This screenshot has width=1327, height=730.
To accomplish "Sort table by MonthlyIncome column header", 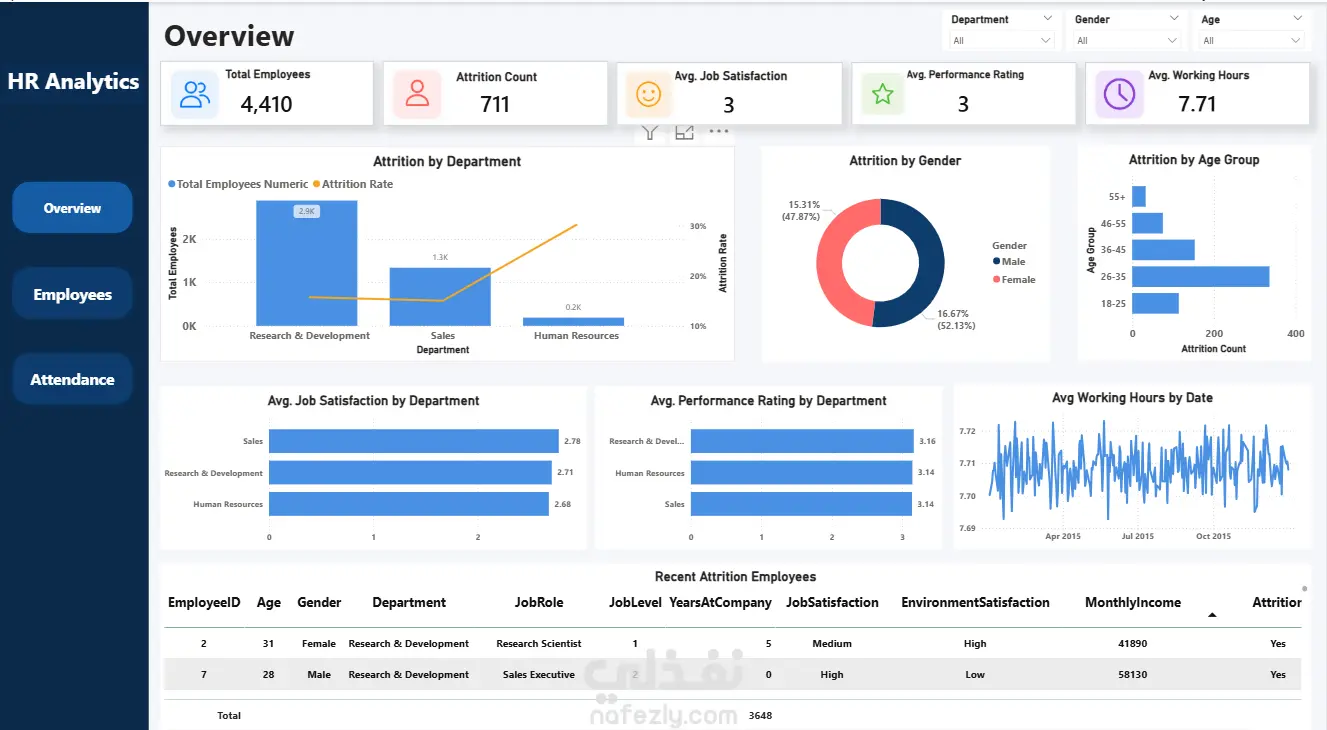I will tap(1133, 603).
